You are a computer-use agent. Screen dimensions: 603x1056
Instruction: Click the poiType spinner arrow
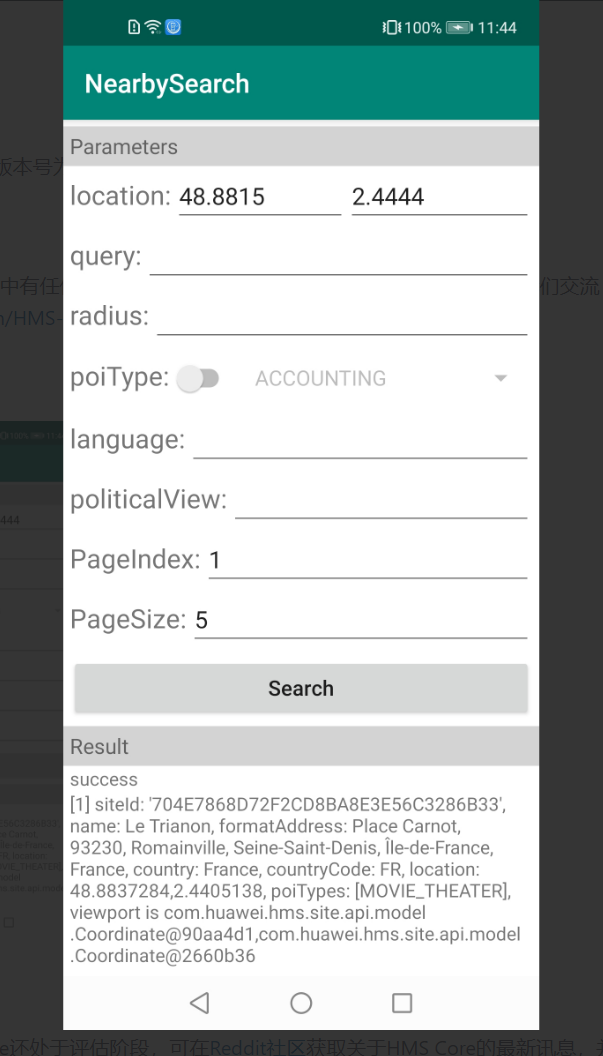(x=501, y=378)
